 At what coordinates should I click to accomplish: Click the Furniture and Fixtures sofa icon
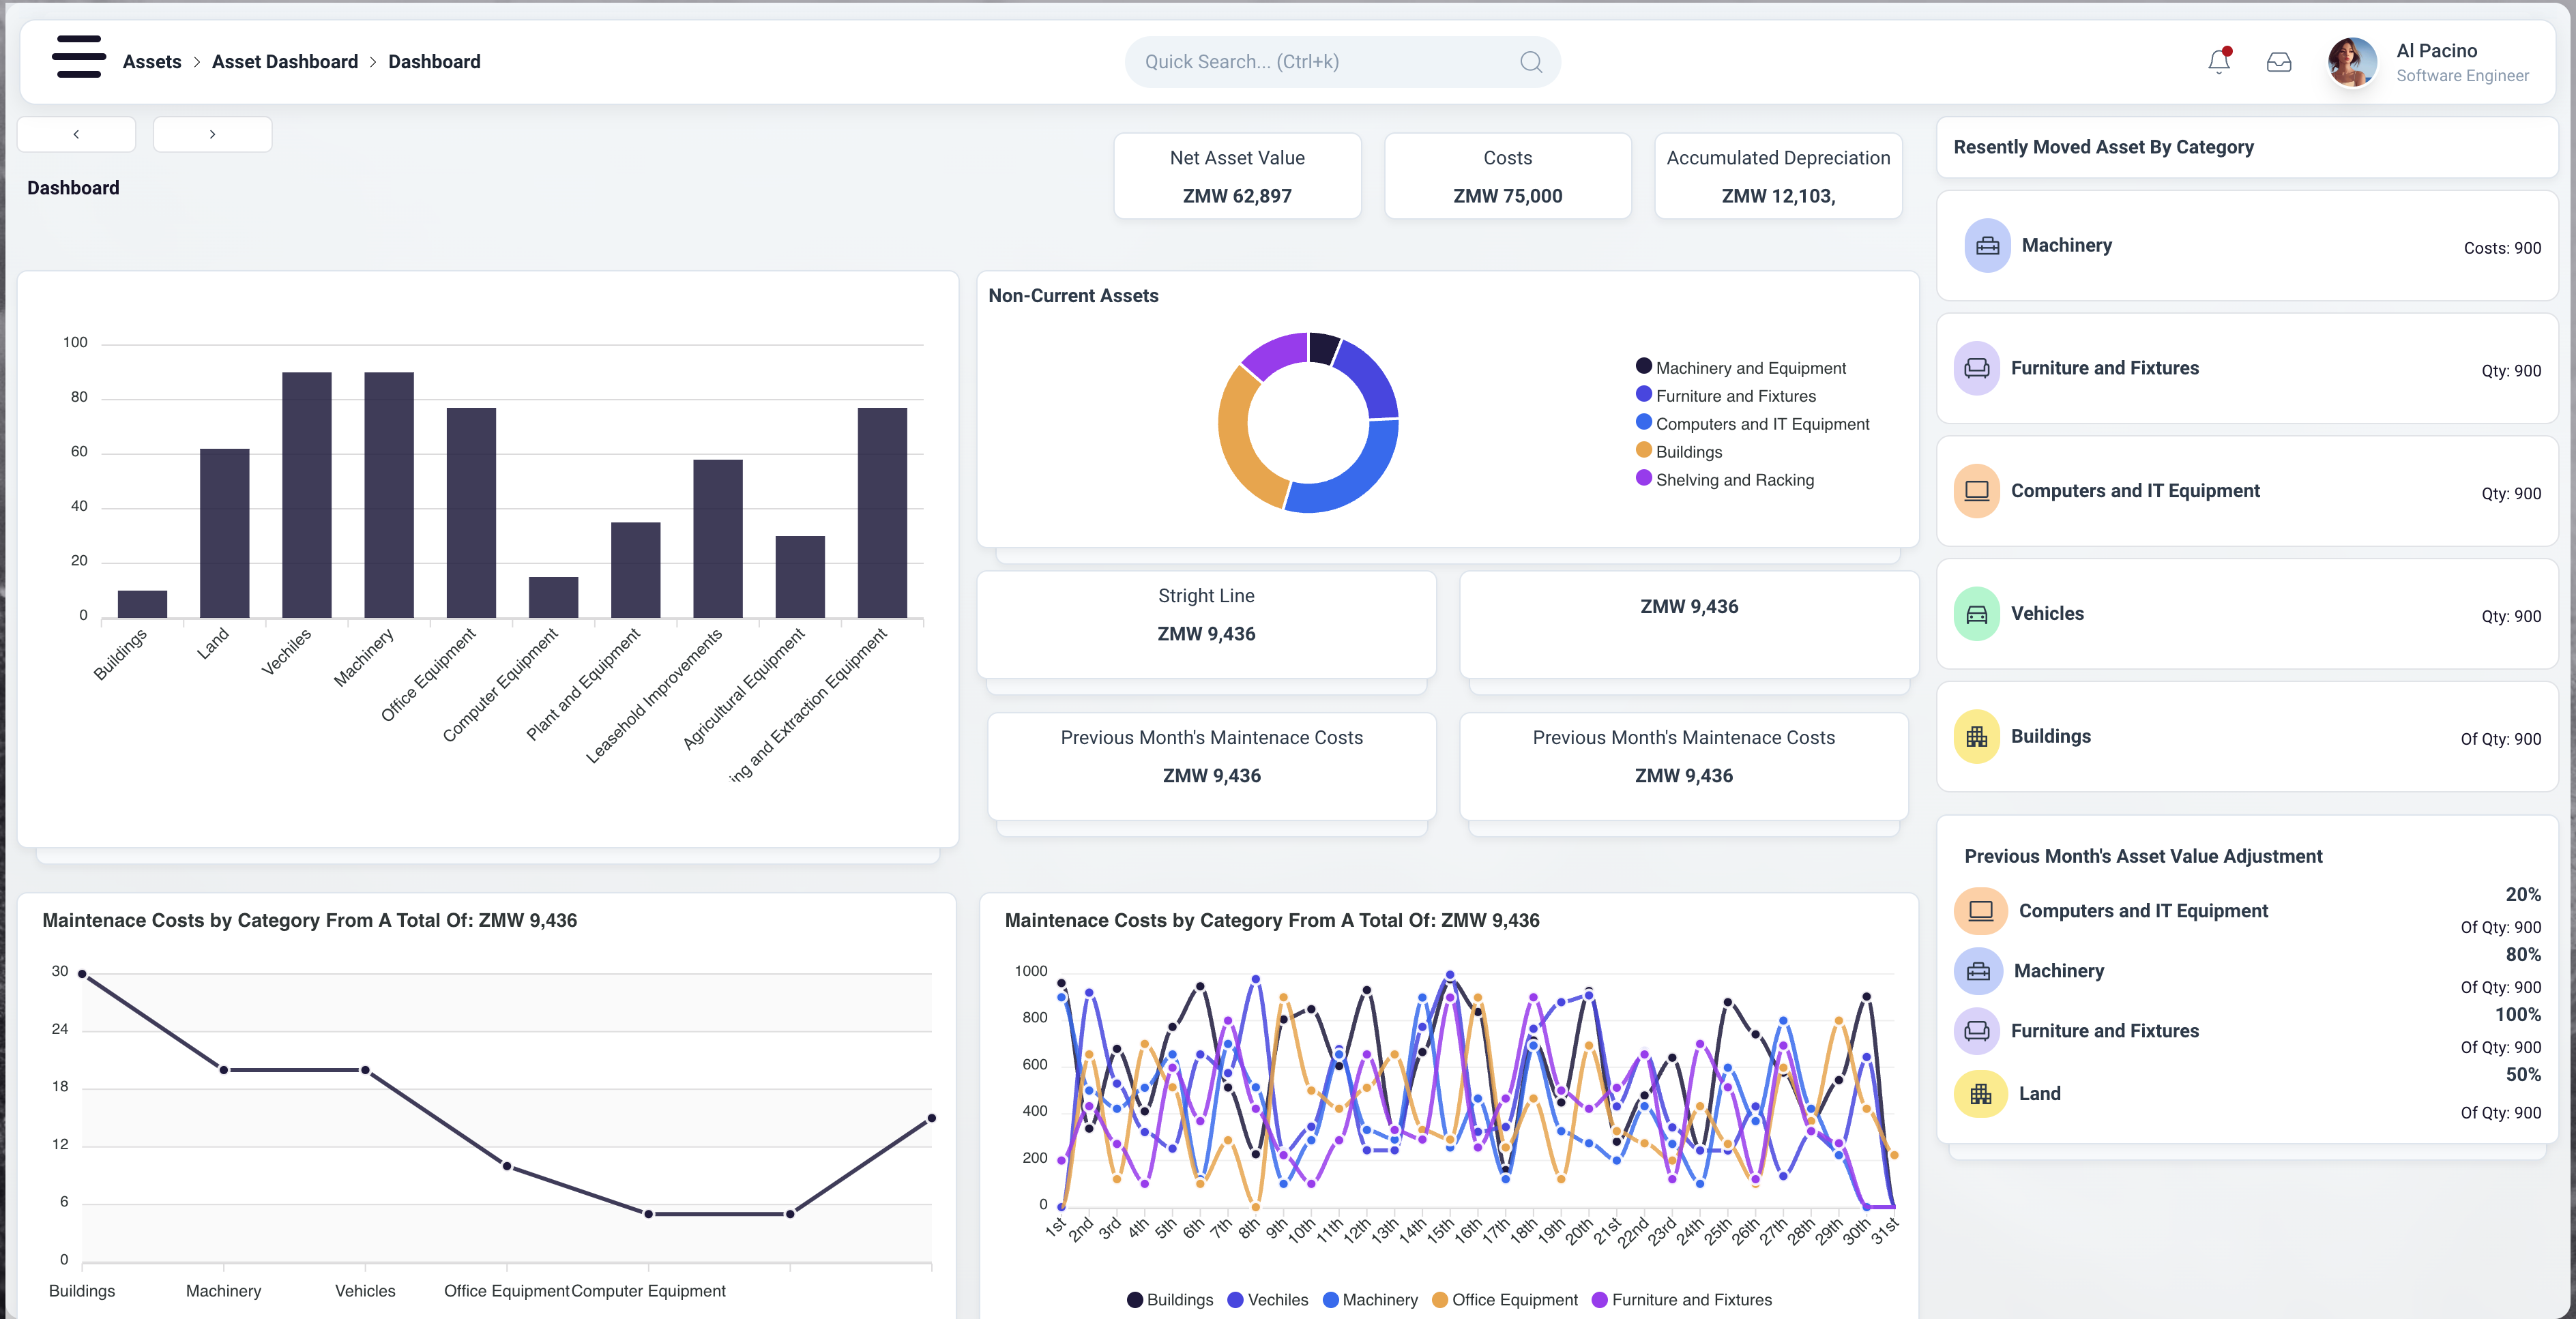coord(1976,368)
